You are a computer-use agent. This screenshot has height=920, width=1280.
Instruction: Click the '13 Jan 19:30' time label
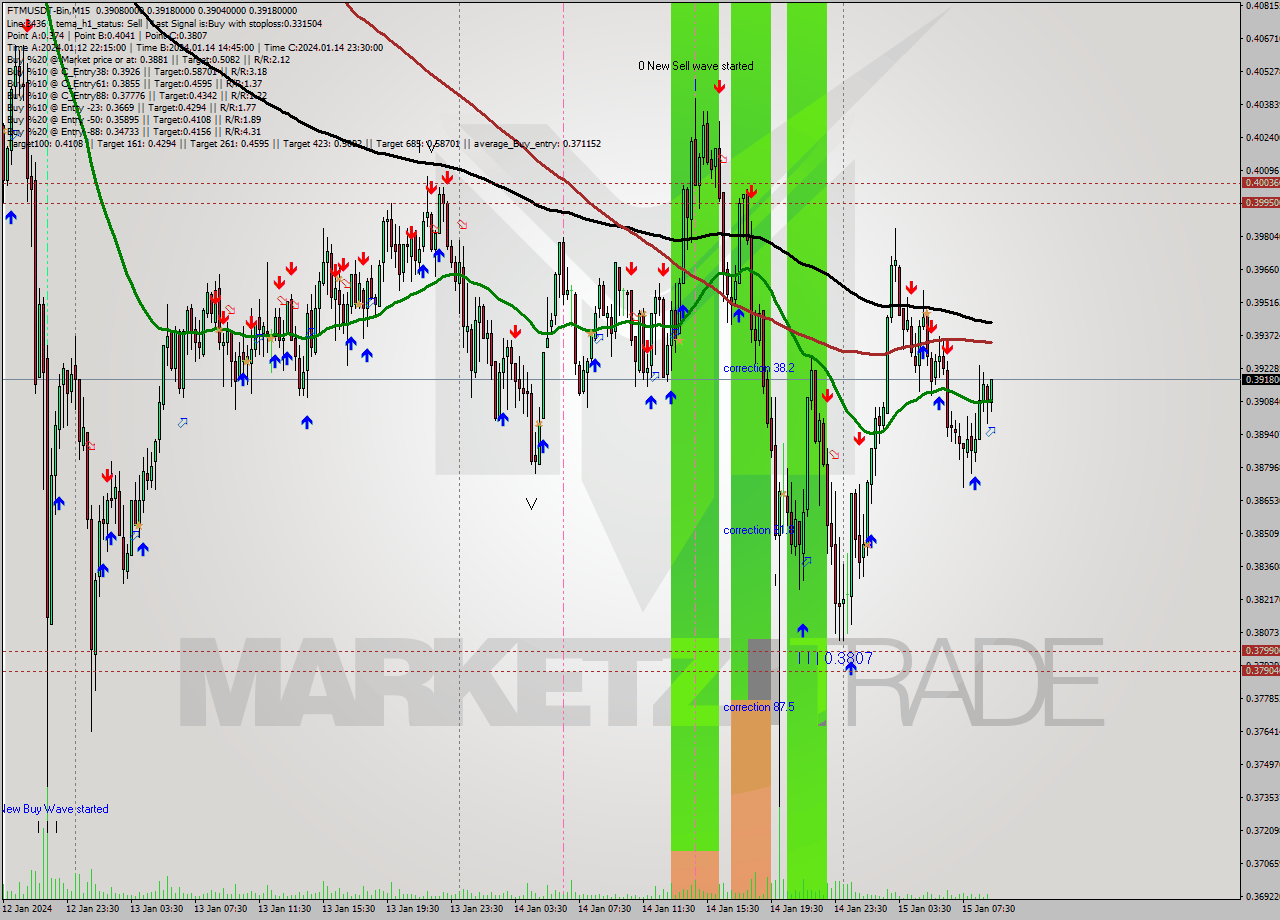coord(412,909)
